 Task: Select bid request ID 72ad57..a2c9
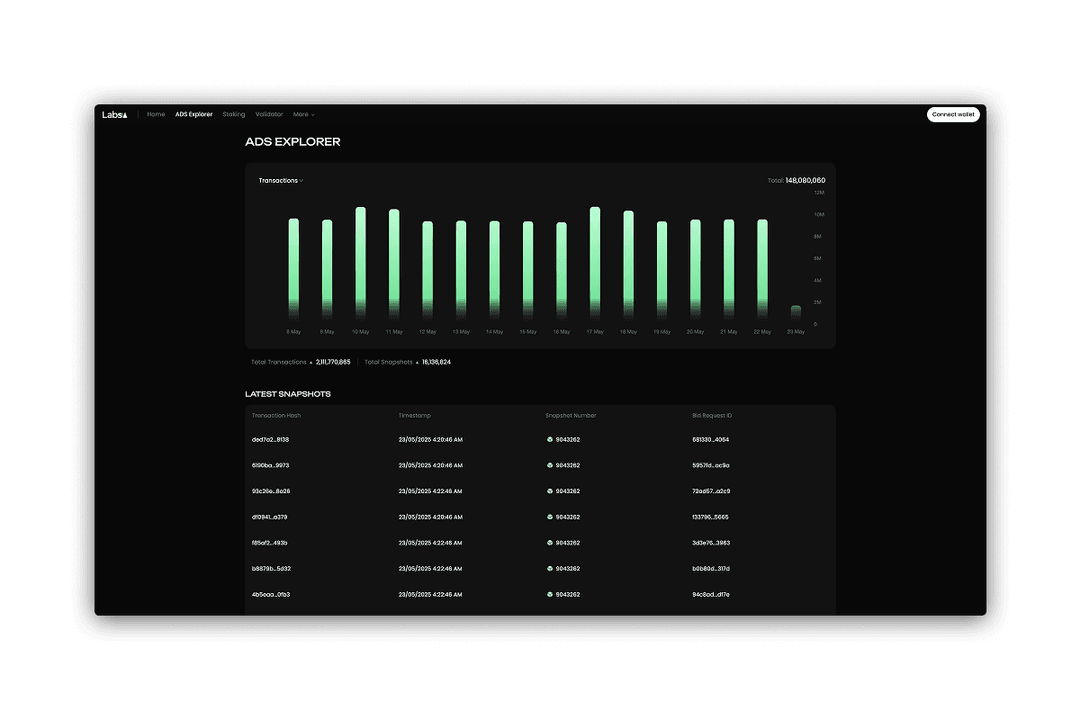pyautogui.click(x=712, y=491)
